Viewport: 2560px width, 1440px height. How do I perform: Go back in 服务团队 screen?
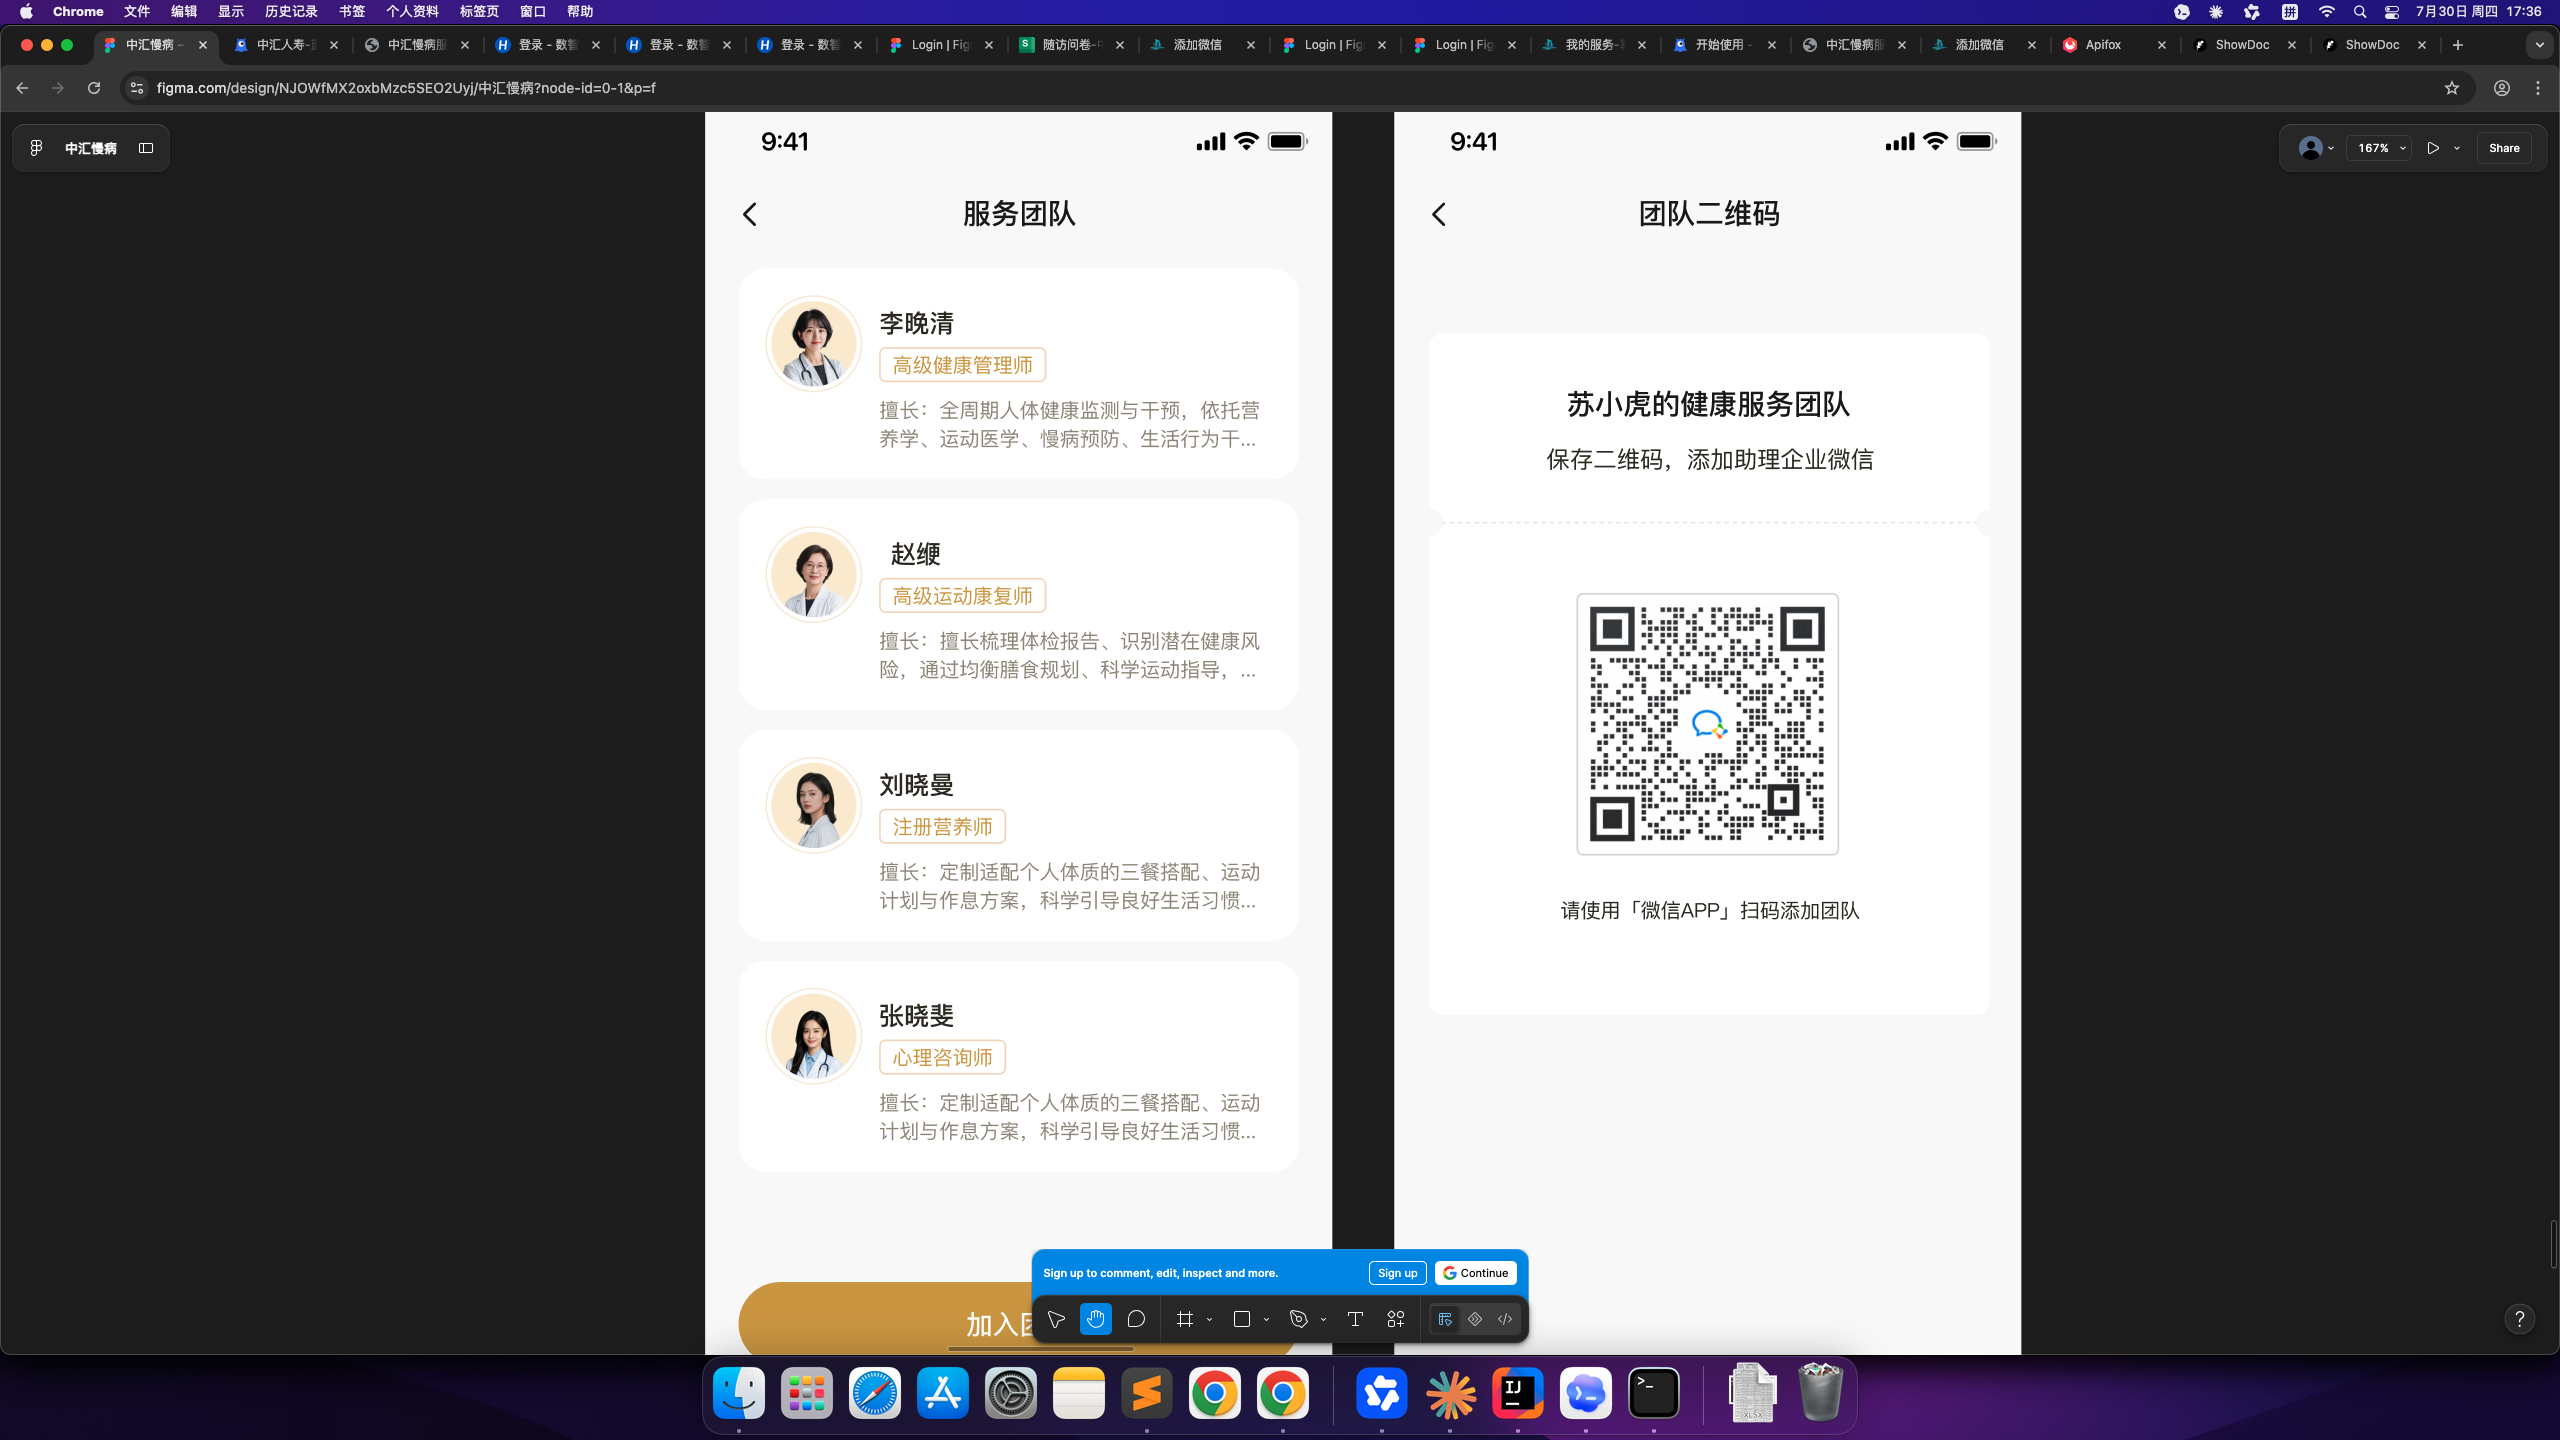[750, 214]
